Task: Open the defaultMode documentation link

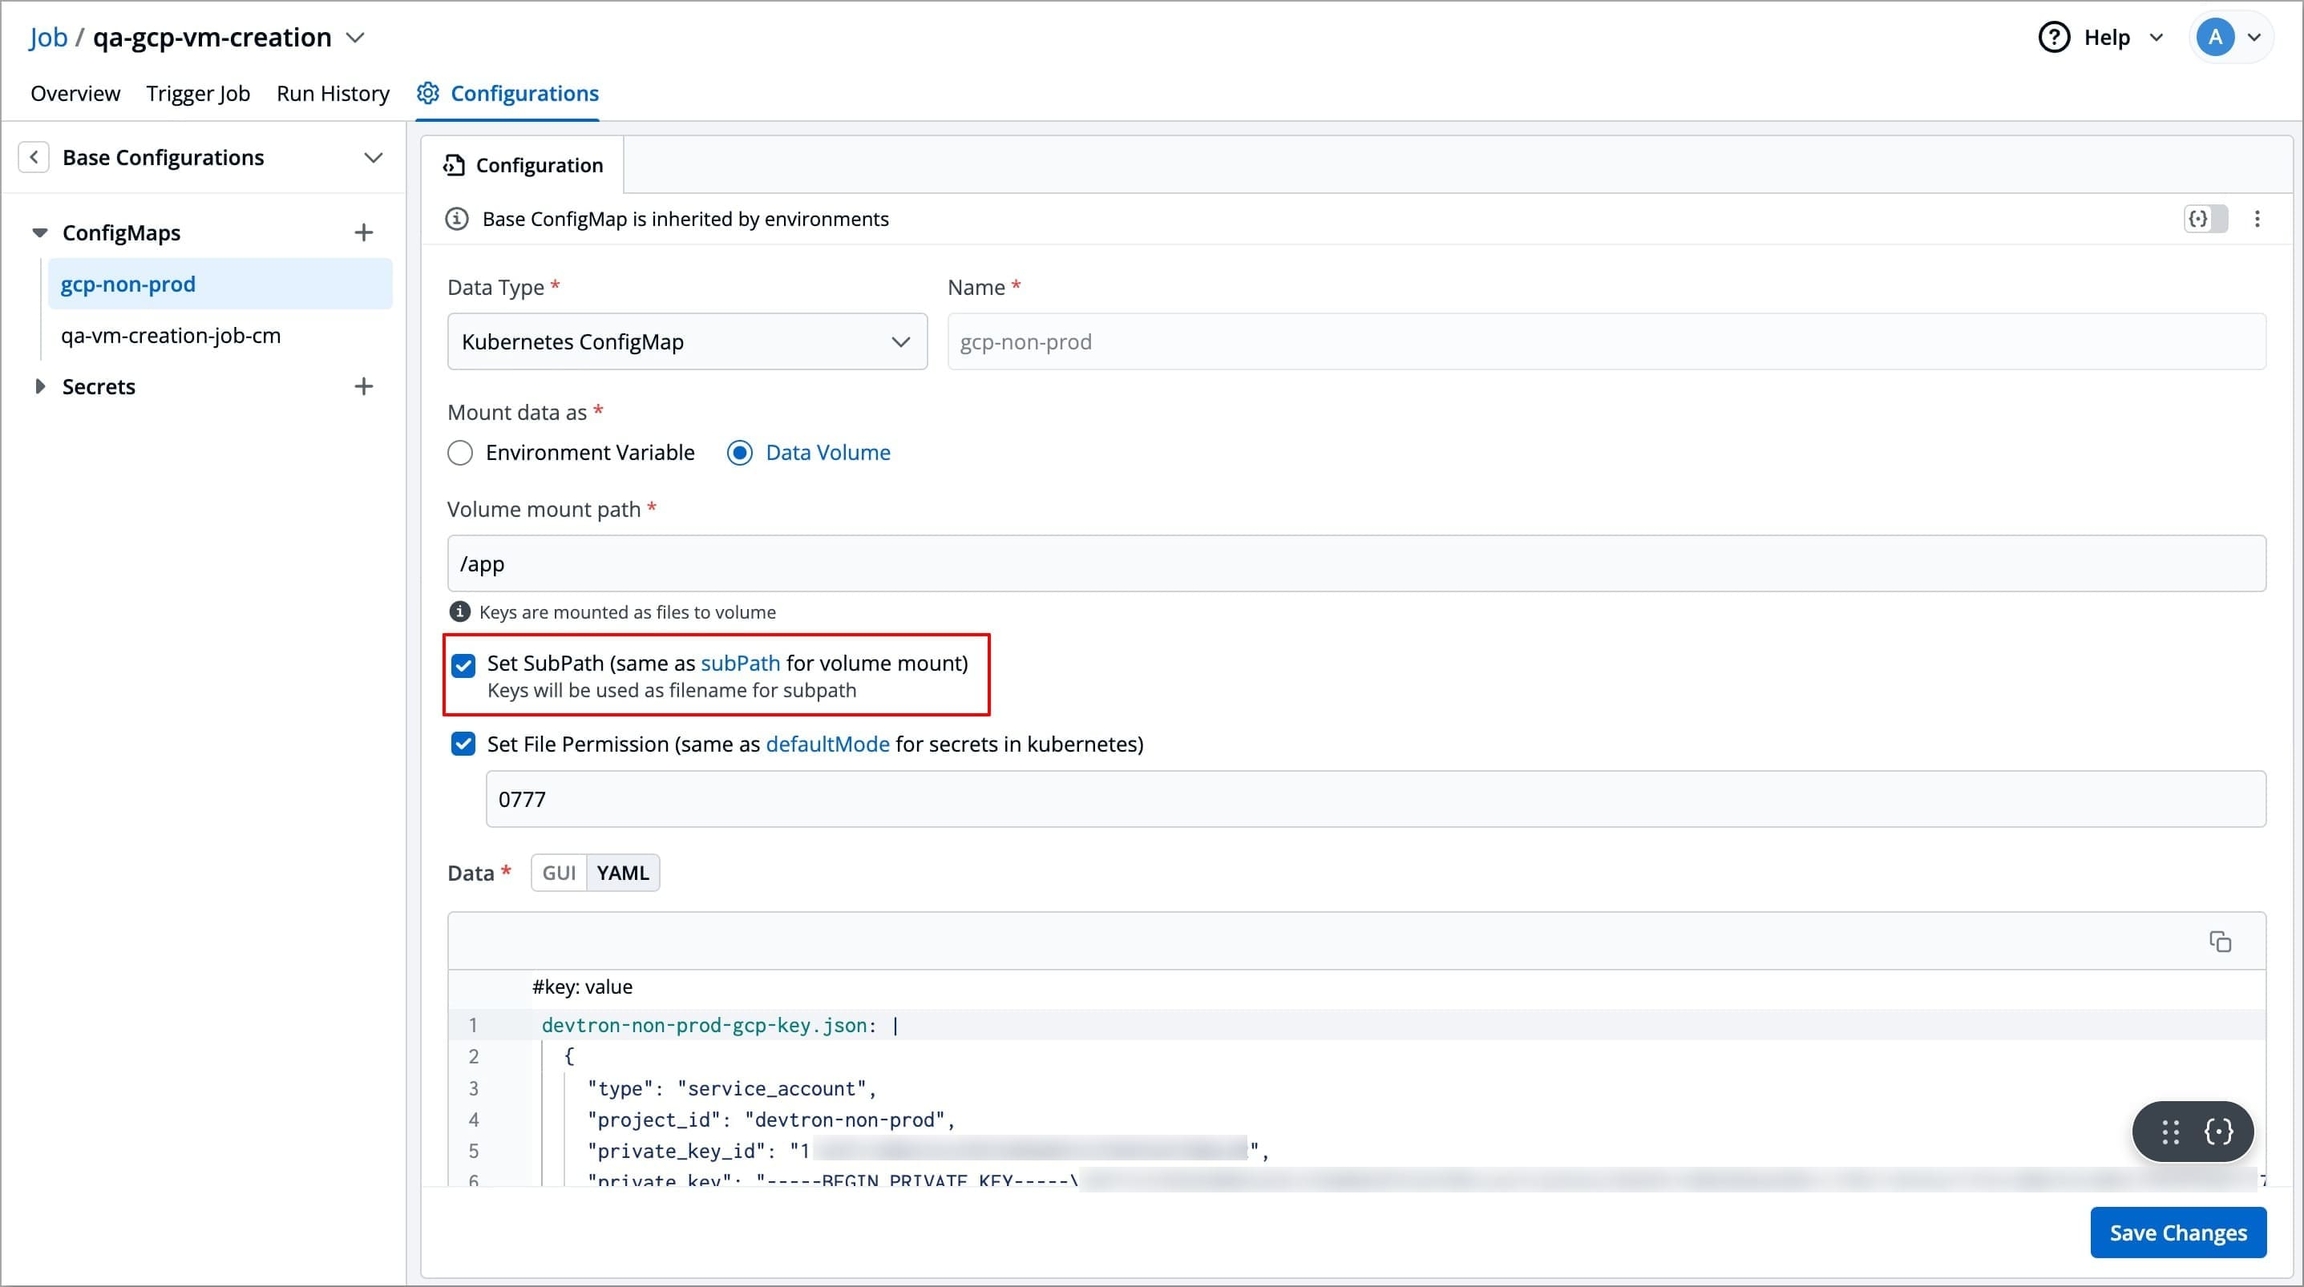Action: 827,744
